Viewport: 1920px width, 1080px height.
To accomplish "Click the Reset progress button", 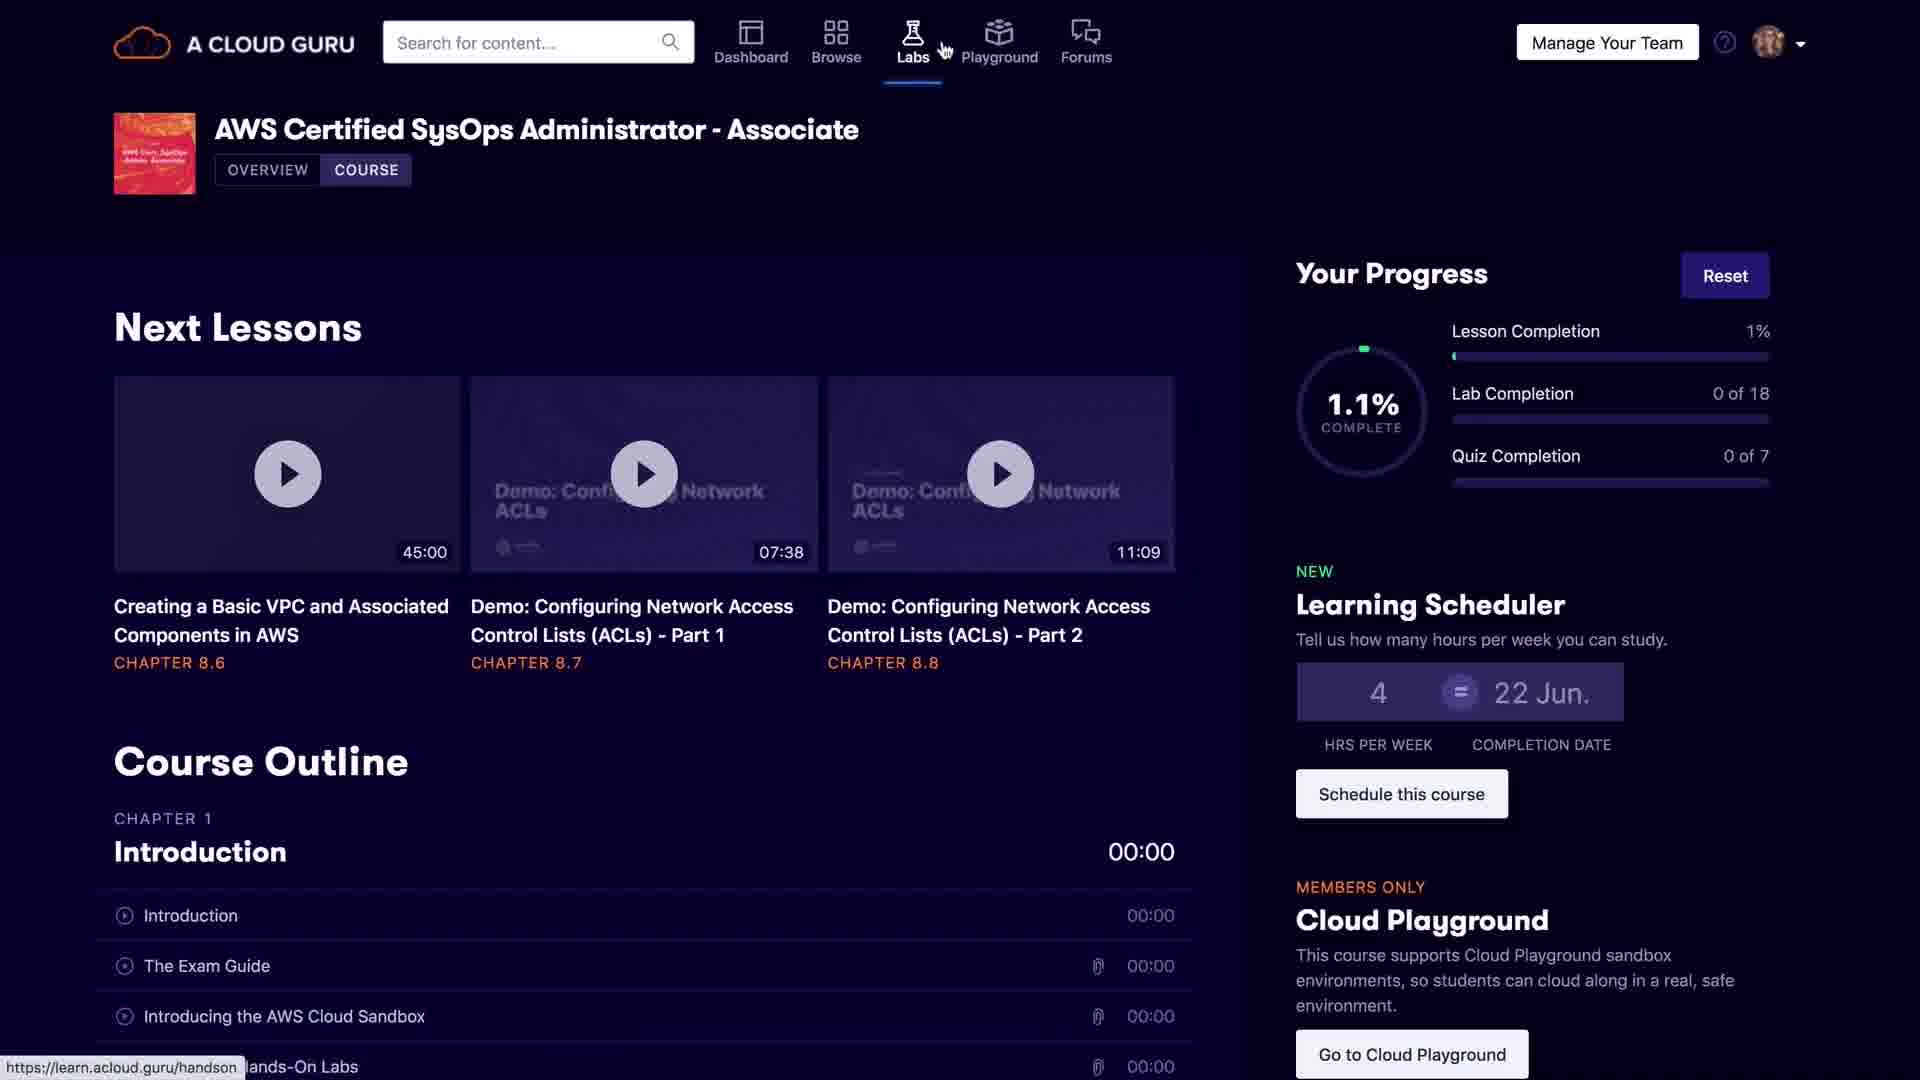I will [1725, 276].
